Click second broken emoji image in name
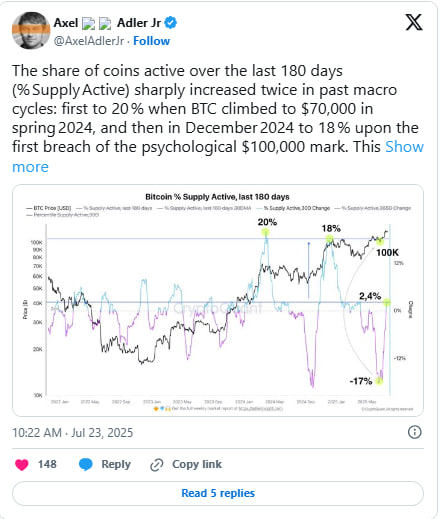This screenshot has height=519, width=440. coord(105,23)
